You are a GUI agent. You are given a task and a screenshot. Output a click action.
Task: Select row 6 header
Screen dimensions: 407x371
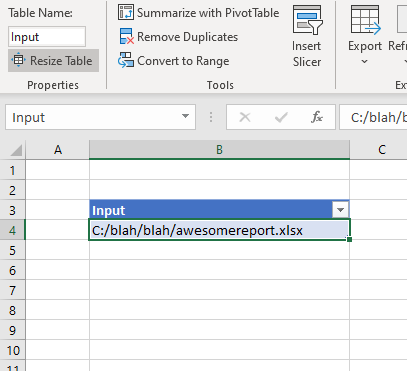coord(12,270)
